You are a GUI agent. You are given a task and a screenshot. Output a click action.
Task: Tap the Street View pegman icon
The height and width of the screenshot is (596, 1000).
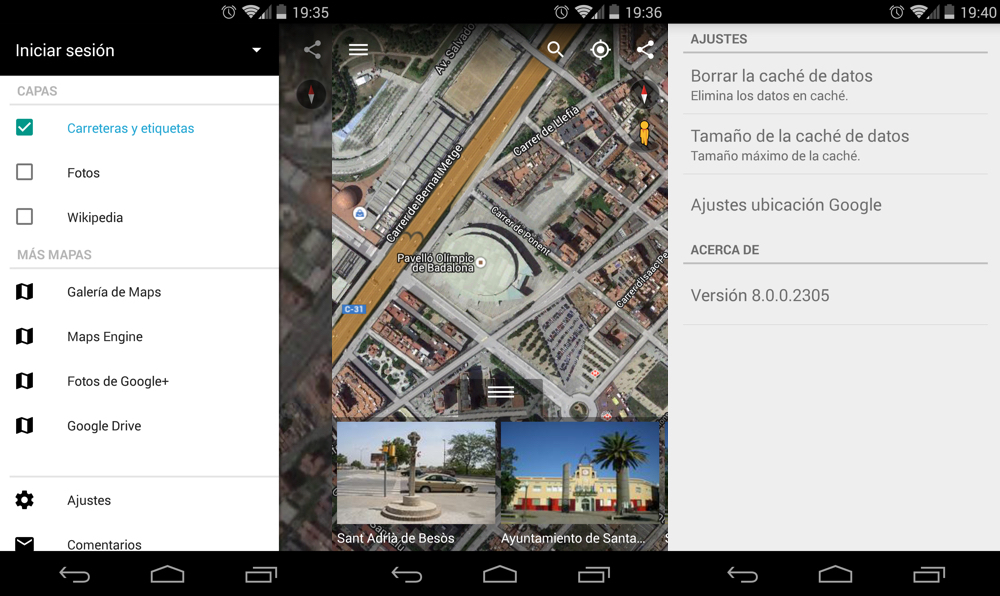click(x=644, y=133)
